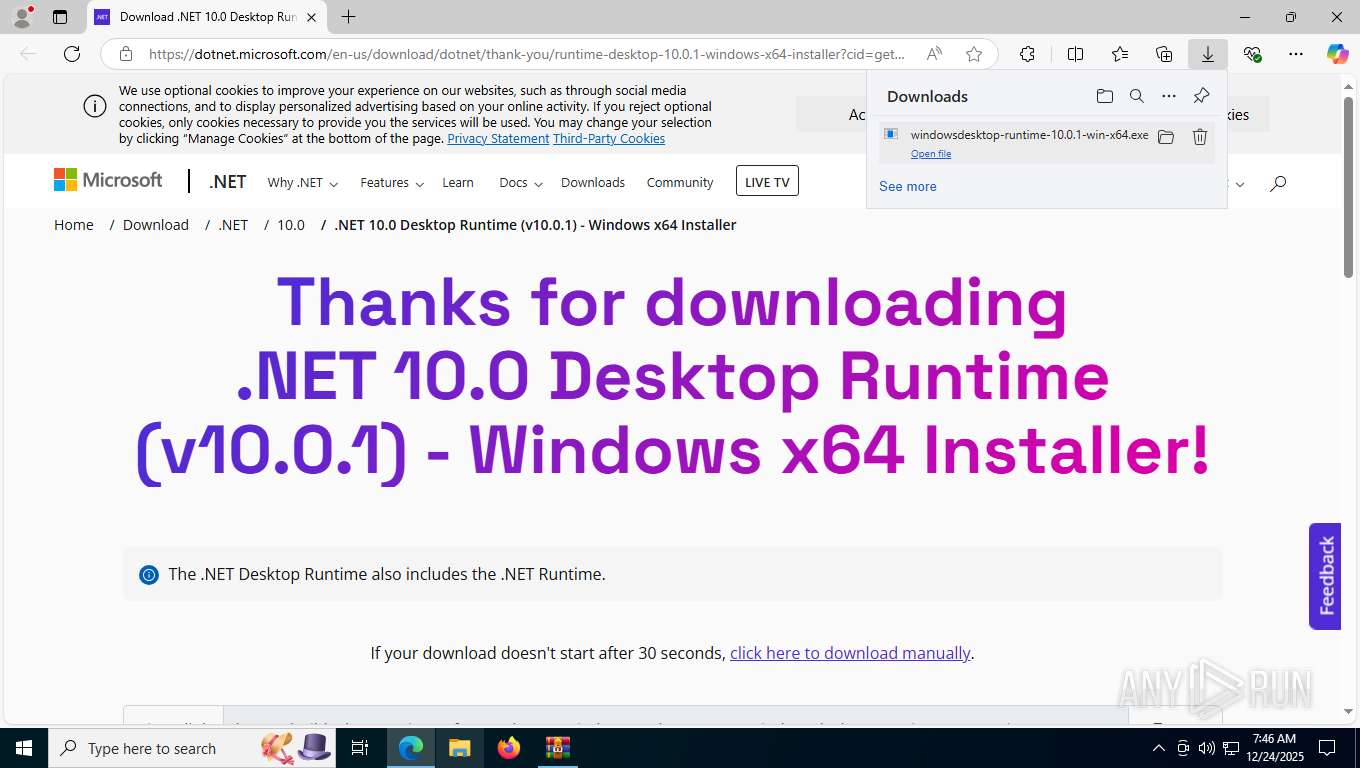Screen dimensions: 1360x768
Task: Open site search magnifier icon
Action: [x=1278, y=183]
